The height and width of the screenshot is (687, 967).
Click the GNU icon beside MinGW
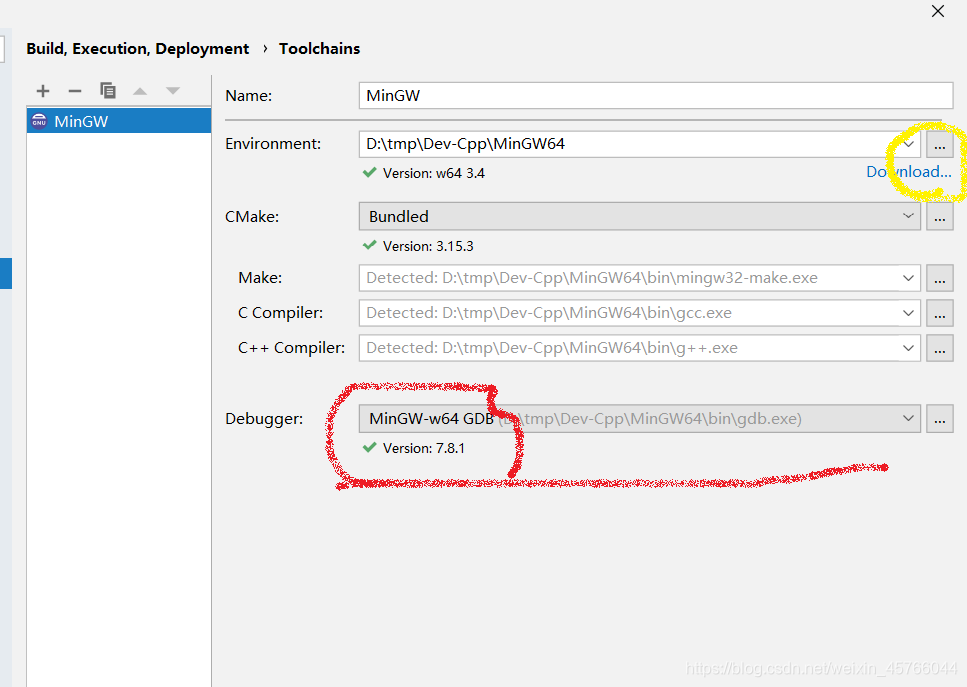point(39,121)
